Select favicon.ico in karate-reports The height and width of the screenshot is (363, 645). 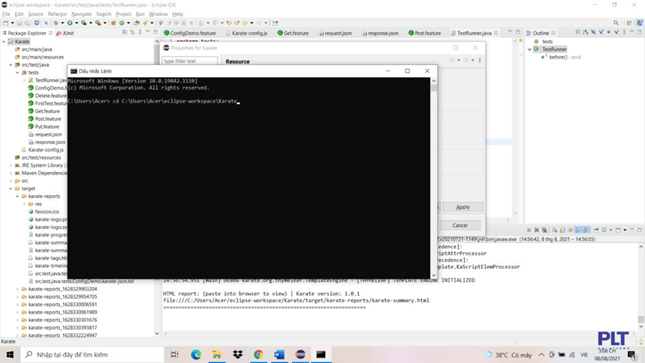44,212
